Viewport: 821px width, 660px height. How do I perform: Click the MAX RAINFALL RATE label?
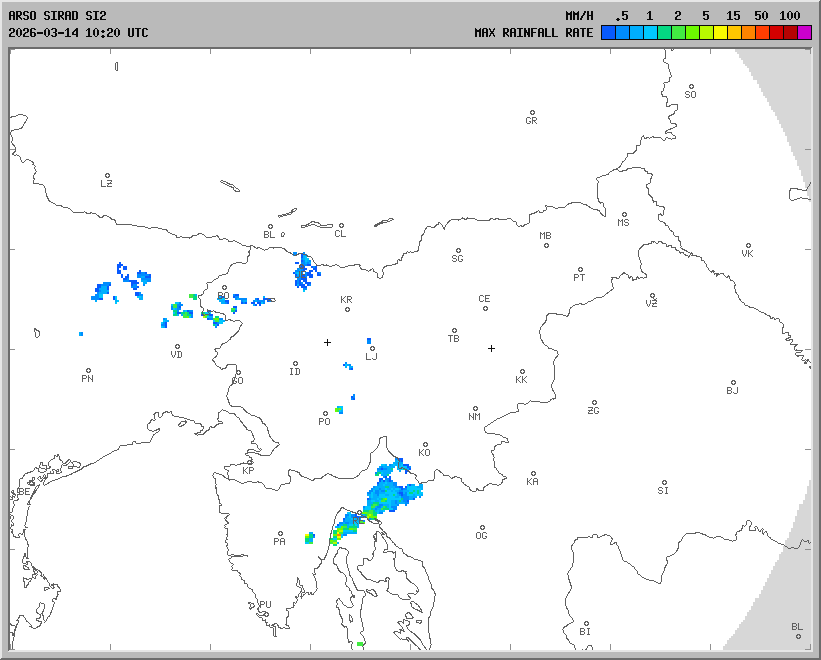[x=533, y=33]
